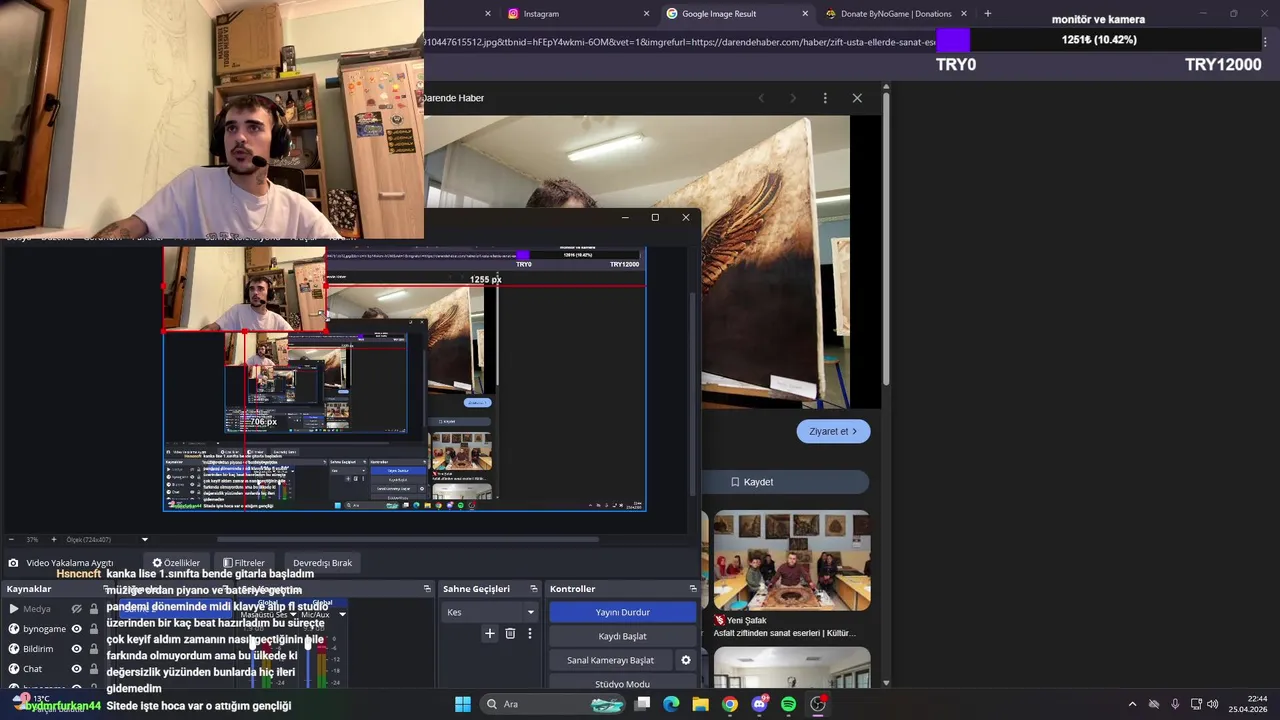Image resolution: width=1280 pixels, height=720 pixels.
Task: Click the Sanal Kamerayı Başlat button
Action: tap(610, 660)
